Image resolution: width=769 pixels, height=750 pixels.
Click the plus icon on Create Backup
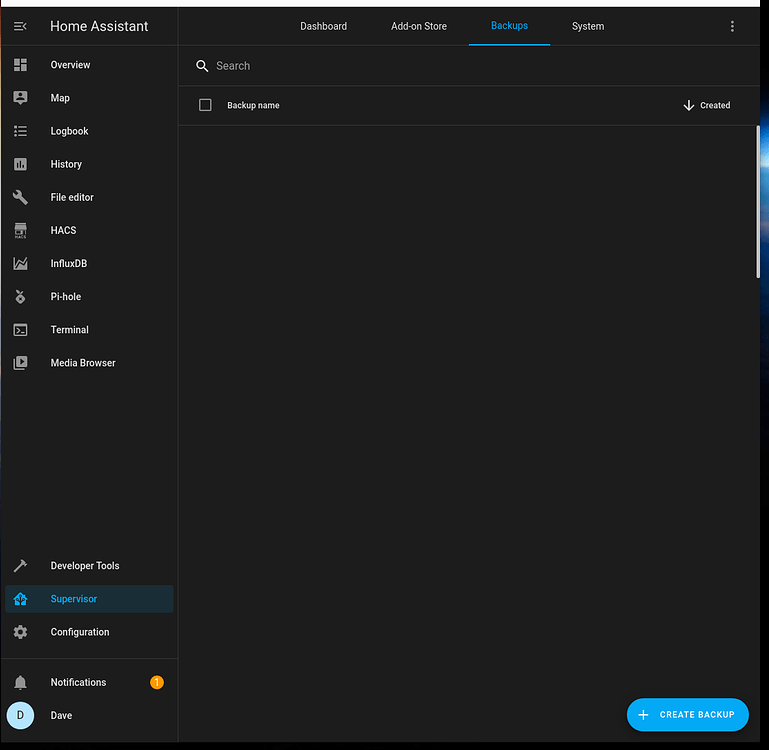[x=643, y=715]
